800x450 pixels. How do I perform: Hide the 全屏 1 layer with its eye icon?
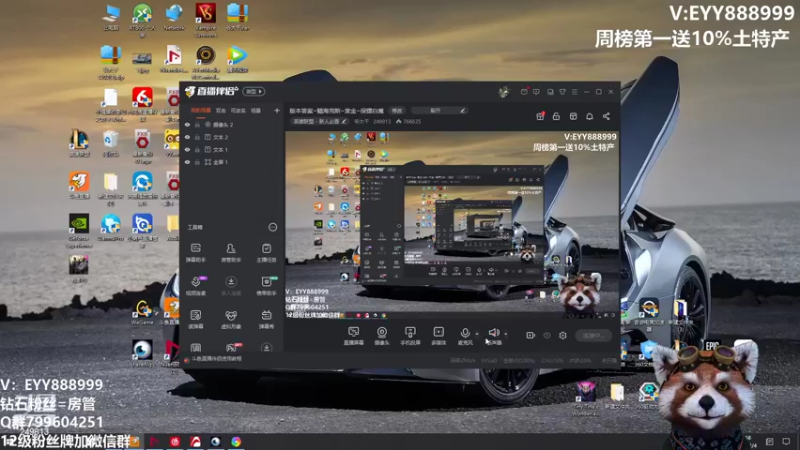187,162
